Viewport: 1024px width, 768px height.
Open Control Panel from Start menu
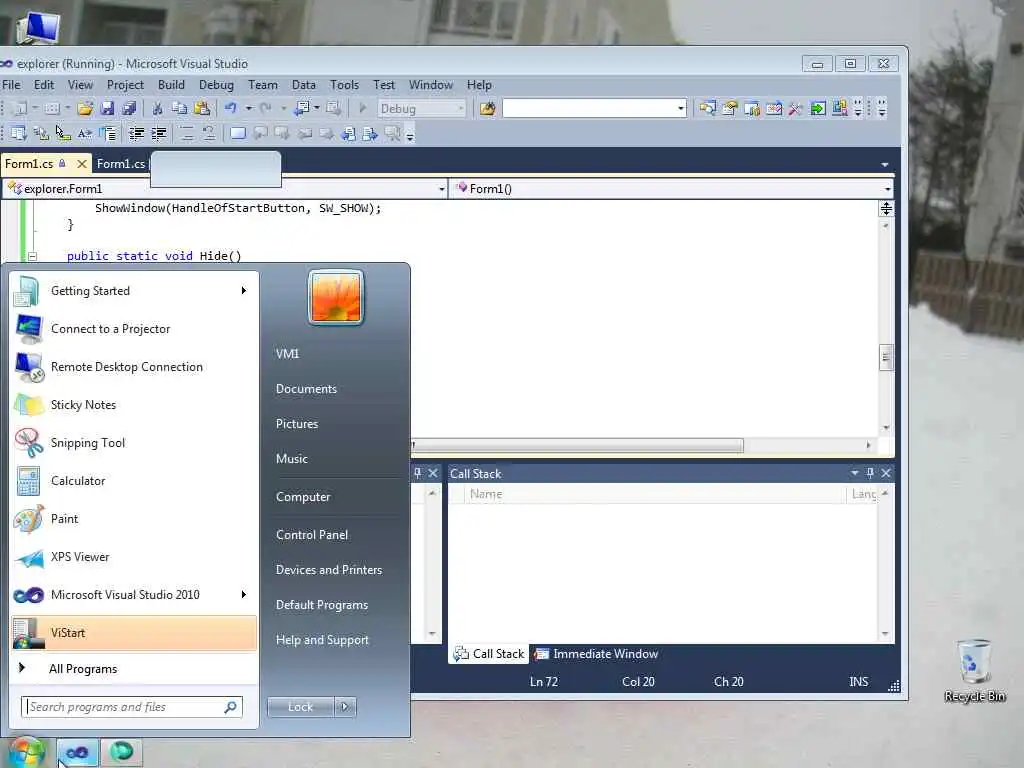(312, 535)
